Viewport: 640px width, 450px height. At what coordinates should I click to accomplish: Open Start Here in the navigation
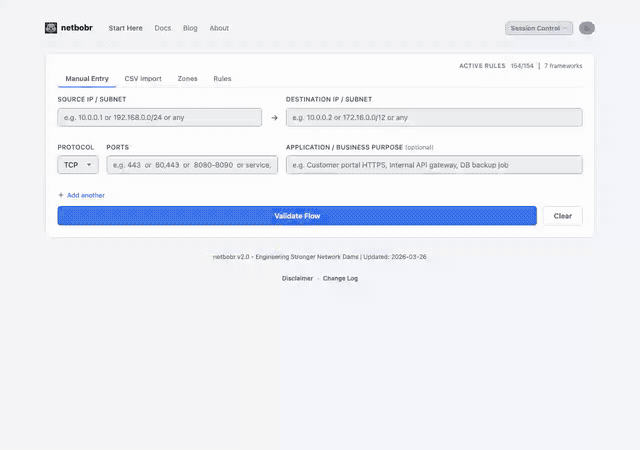coord(125,28)
